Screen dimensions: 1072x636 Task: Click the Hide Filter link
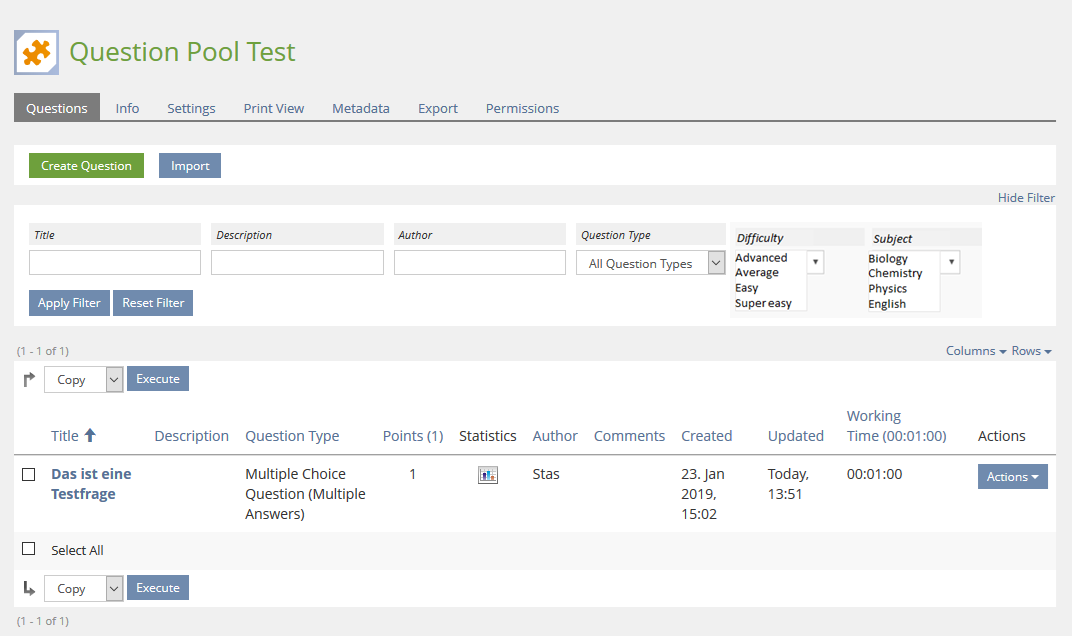point(1026,198)
